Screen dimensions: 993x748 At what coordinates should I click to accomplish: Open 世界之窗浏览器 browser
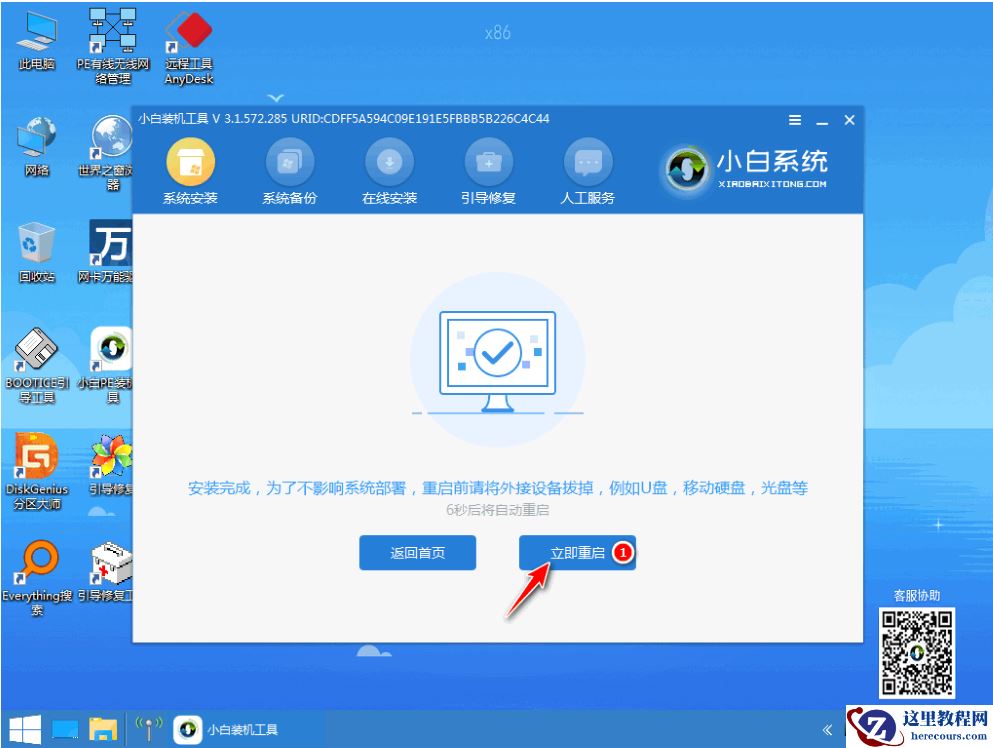(x=110, y=140)
